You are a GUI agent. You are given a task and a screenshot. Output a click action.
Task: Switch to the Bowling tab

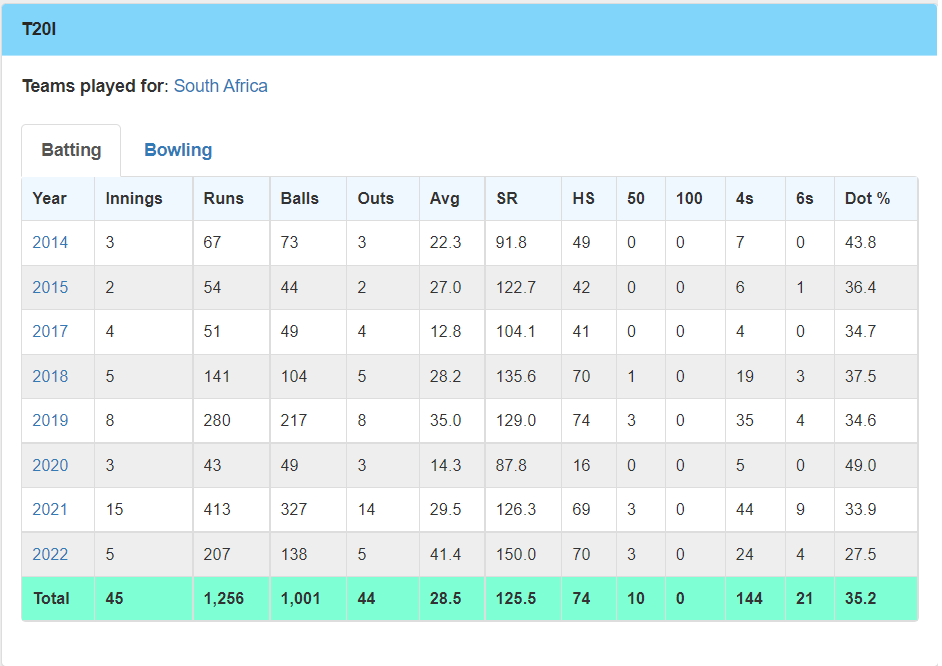pyautogui.click(x=178, y=150)
